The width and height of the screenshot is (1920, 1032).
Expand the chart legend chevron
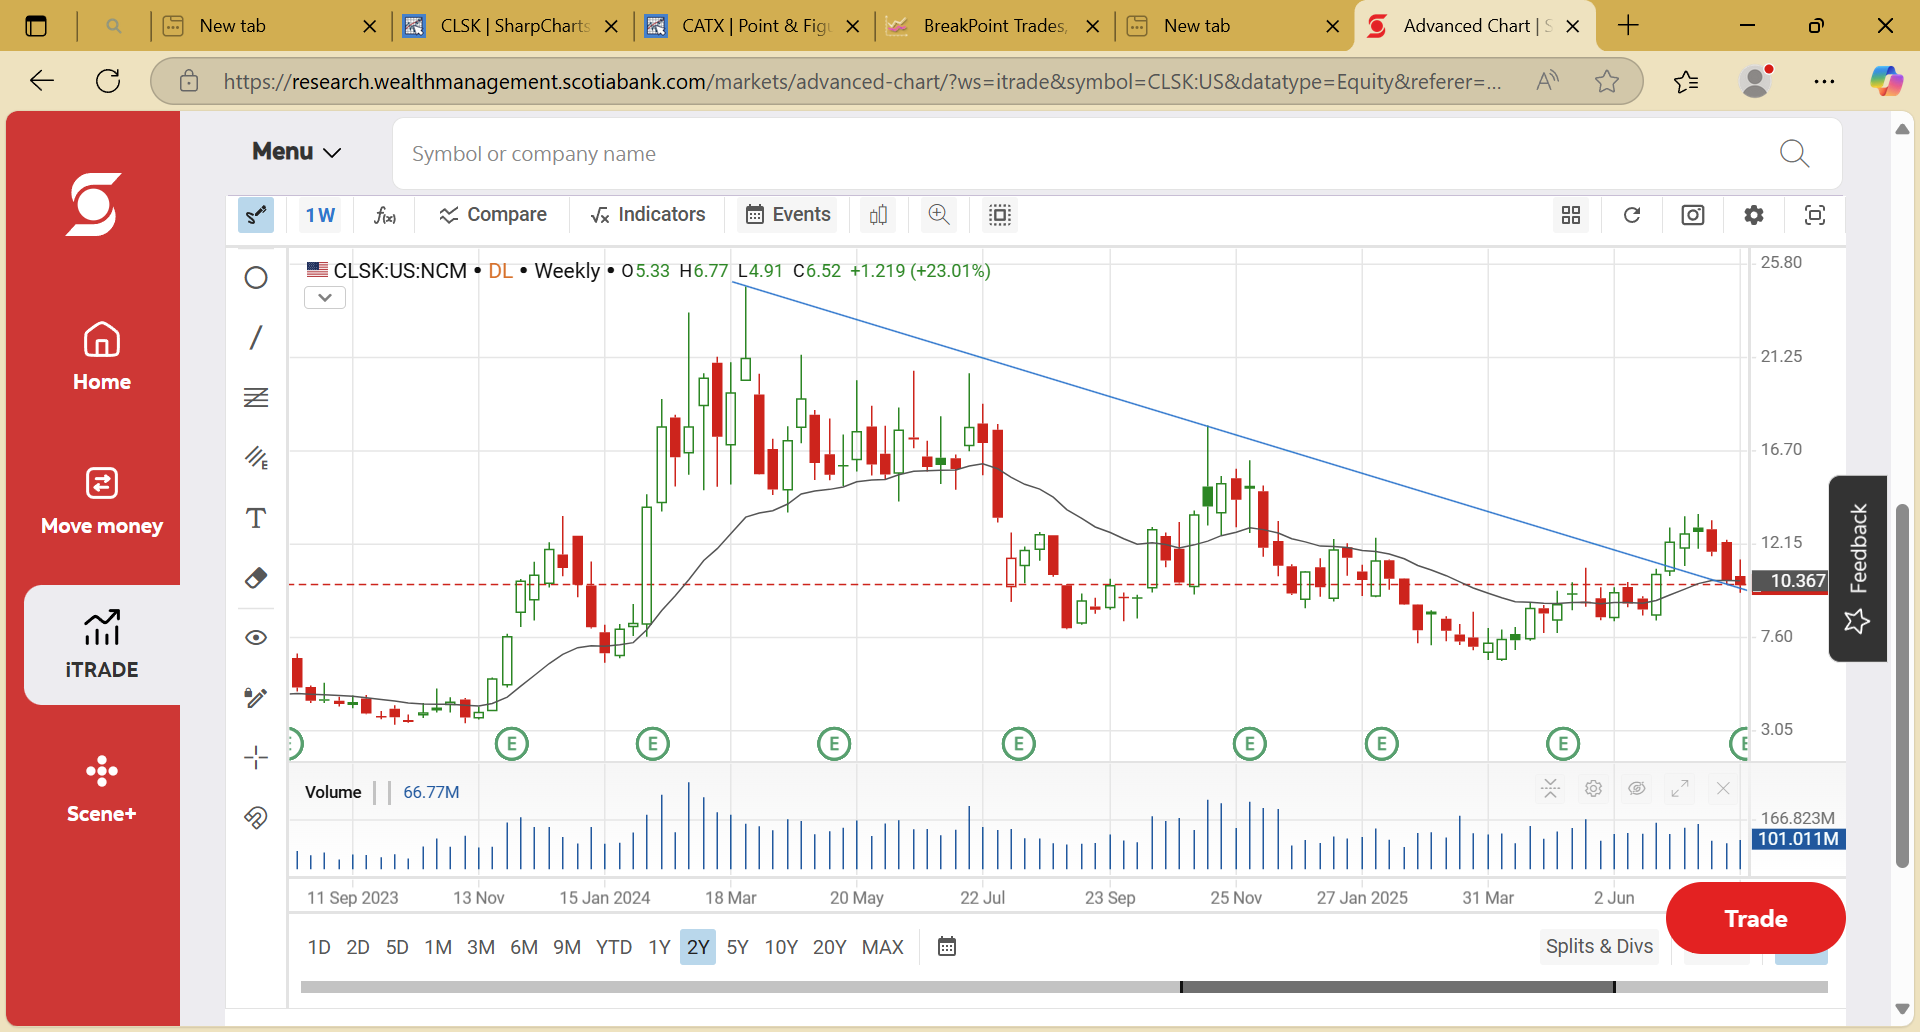pos(325,298)
